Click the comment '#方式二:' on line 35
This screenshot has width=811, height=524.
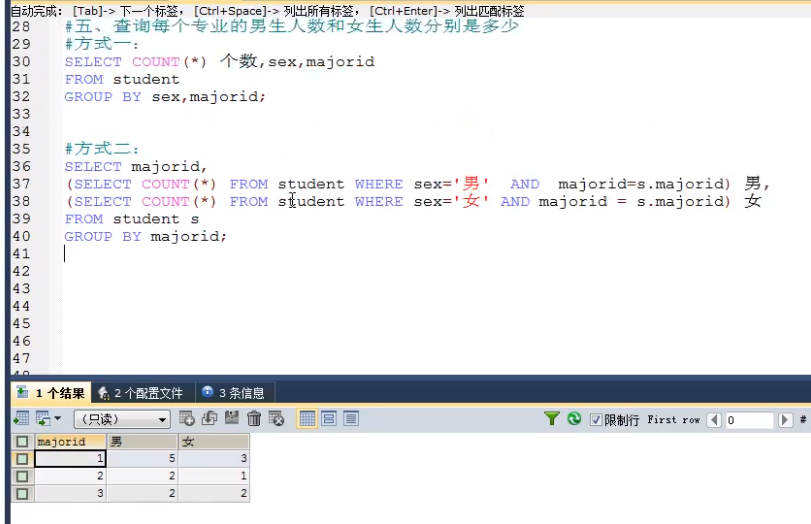pyautogui.click(x=102, y=149)
